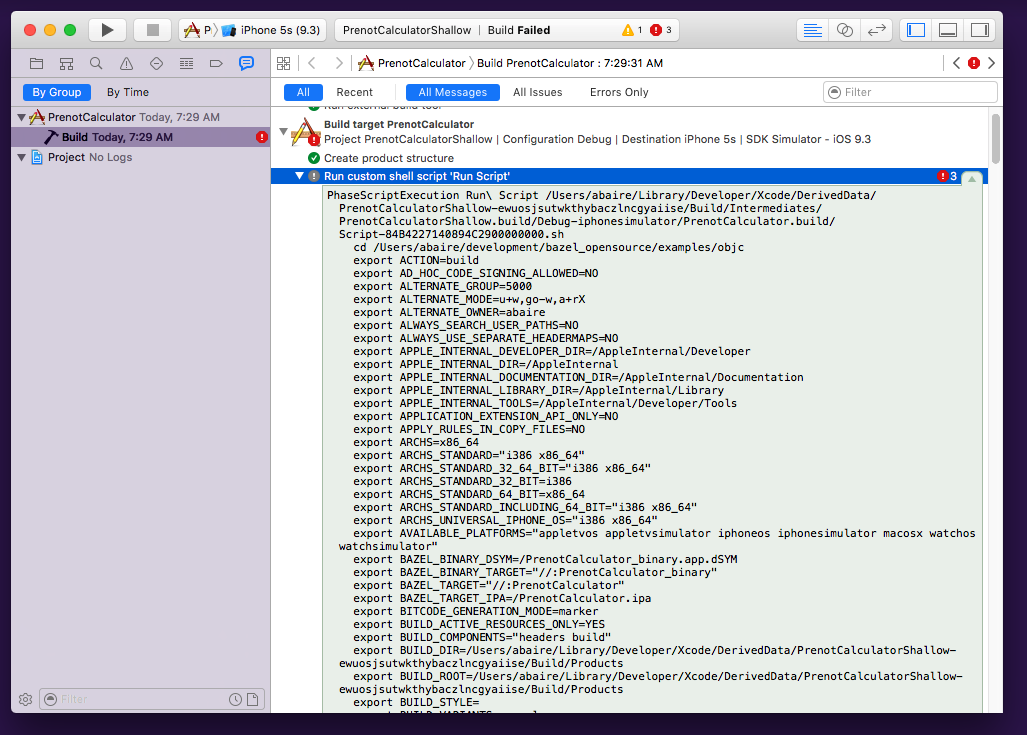
Task: Jump to next issue arrow
Action: [991, 64]
